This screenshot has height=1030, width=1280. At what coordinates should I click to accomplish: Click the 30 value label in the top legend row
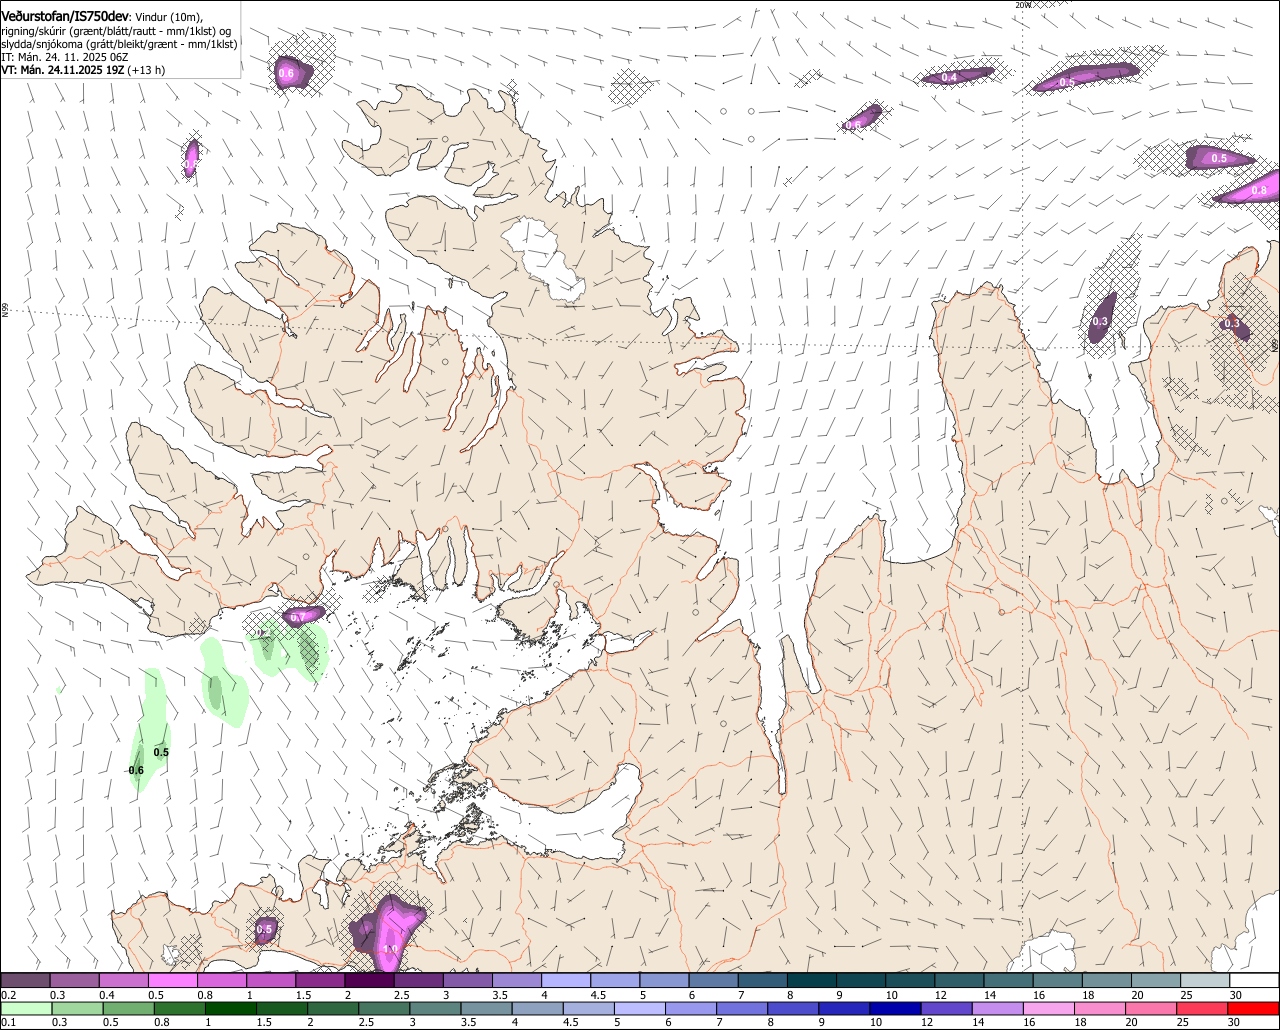[1235, 995]
